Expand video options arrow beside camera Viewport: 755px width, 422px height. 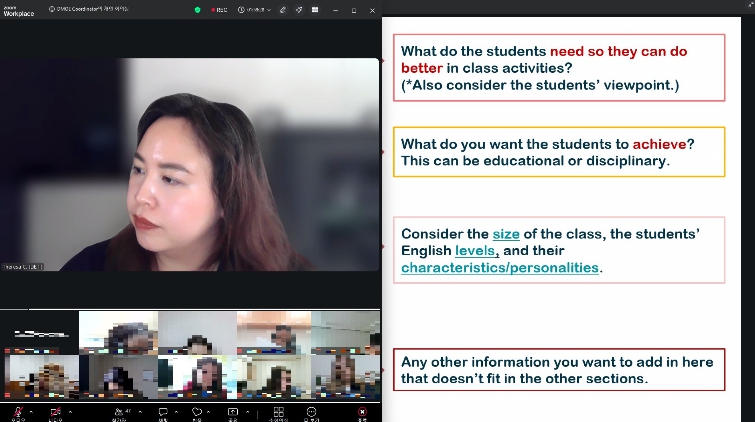[70, 410]
